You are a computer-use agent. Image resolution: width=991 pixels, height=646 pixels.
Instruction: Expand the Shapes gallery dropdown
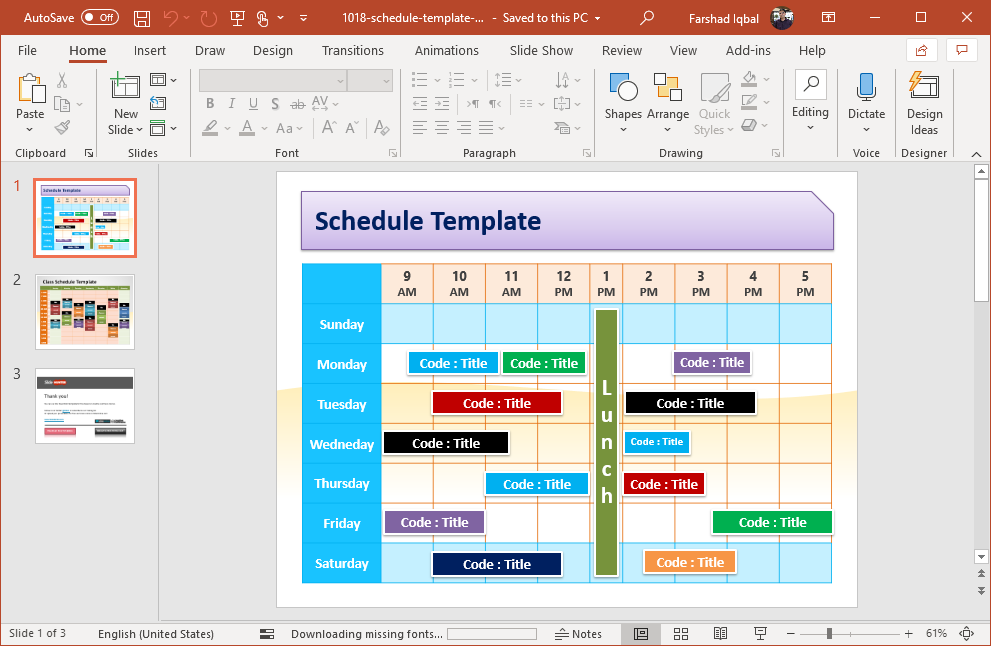click(x=623, y=130)
